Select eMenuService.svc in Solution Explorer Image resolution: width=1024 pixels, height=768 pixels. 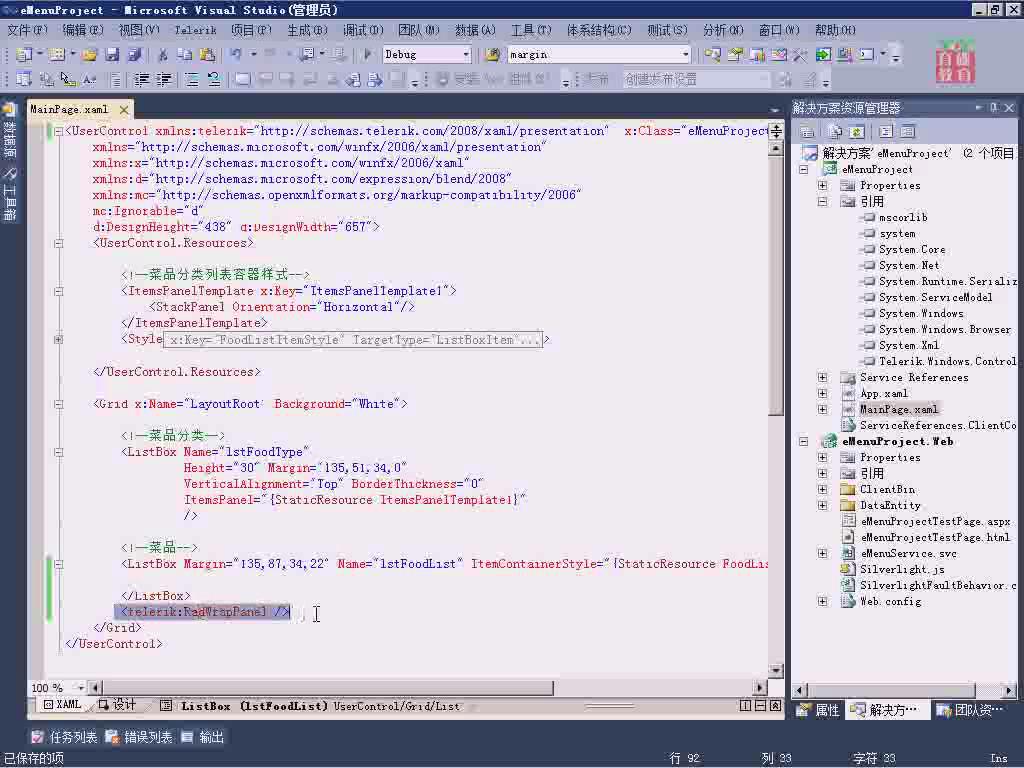pyautogui.click(x=908, y=554)
